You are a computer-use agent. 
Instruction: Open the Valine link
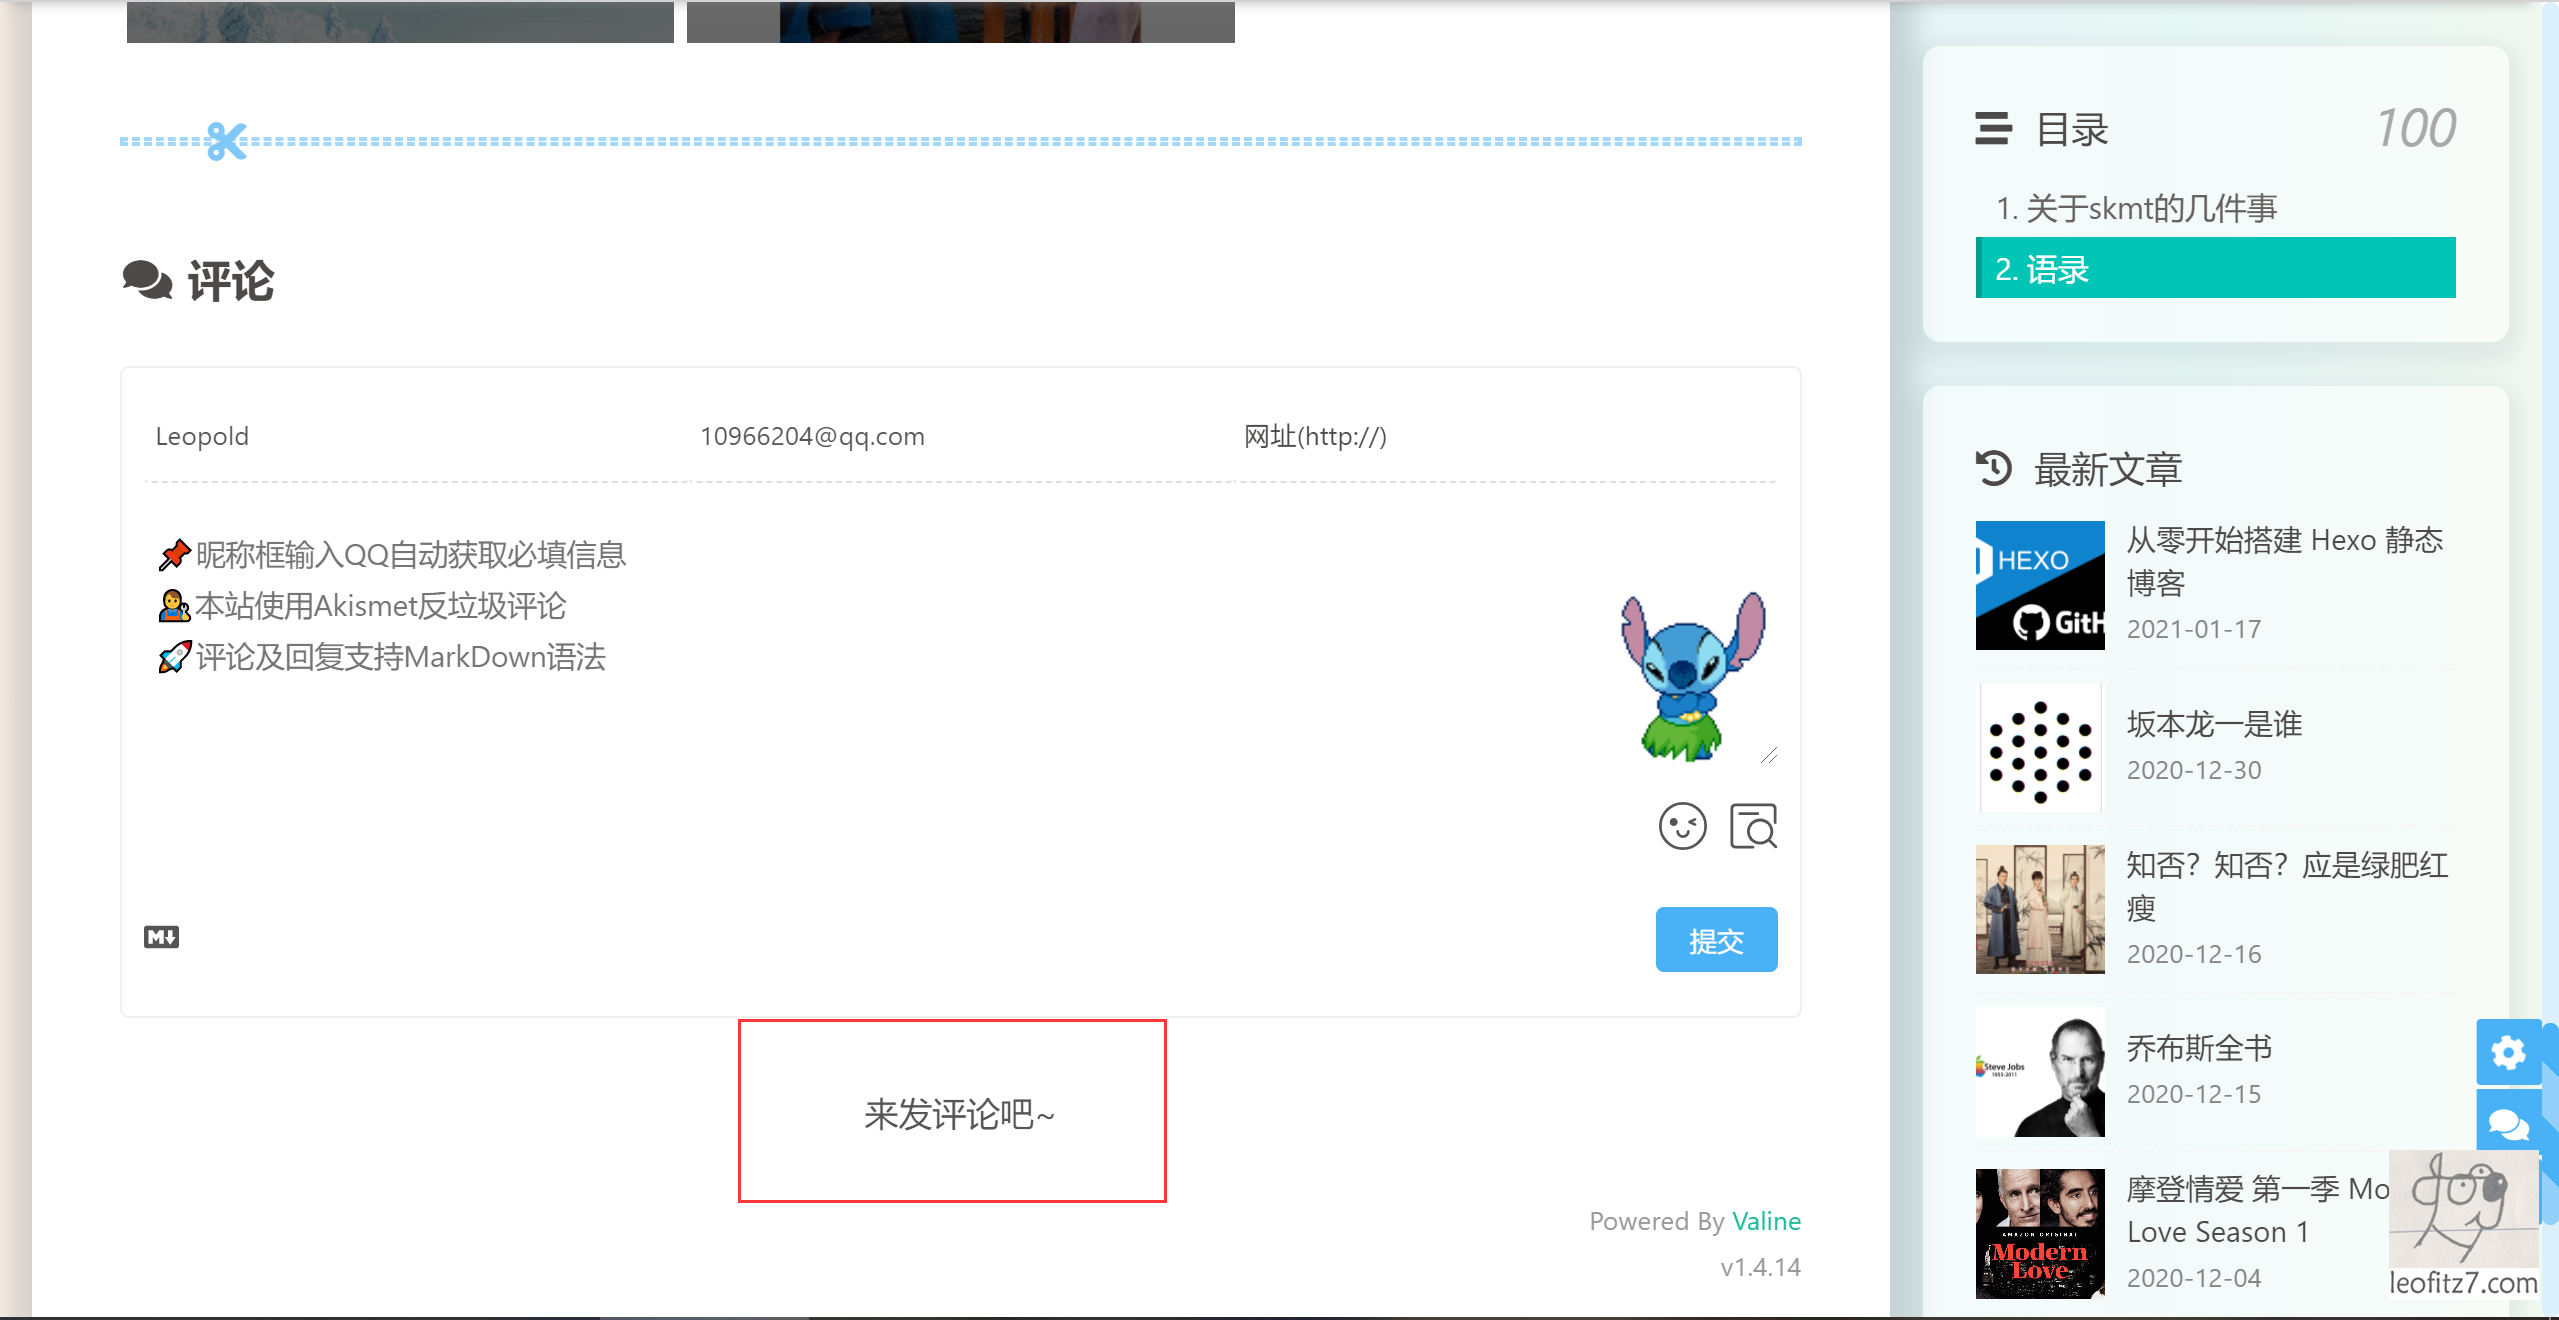(x=1766, y=1221)
